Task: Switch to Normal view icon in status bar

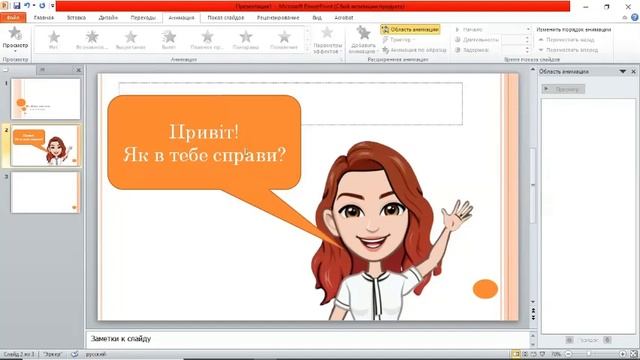Action: (x=516, y=354)
